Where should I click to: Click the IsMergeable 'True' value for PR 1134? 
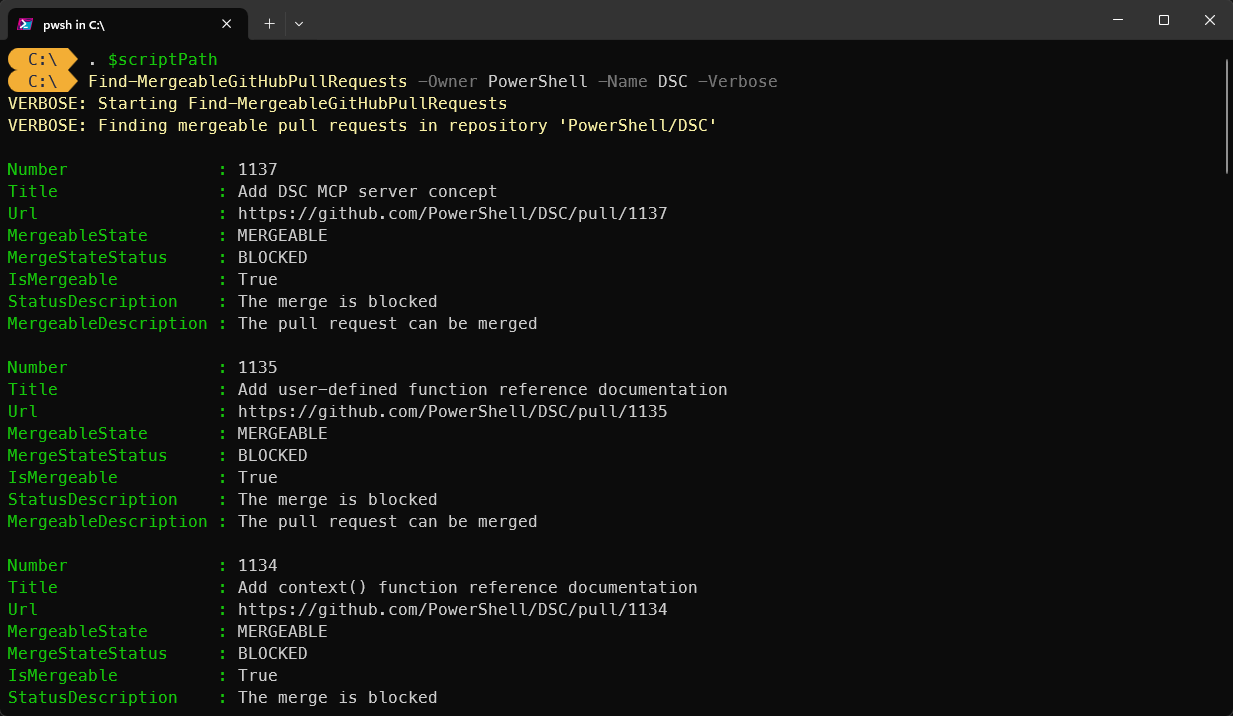(x=256, y=675)
